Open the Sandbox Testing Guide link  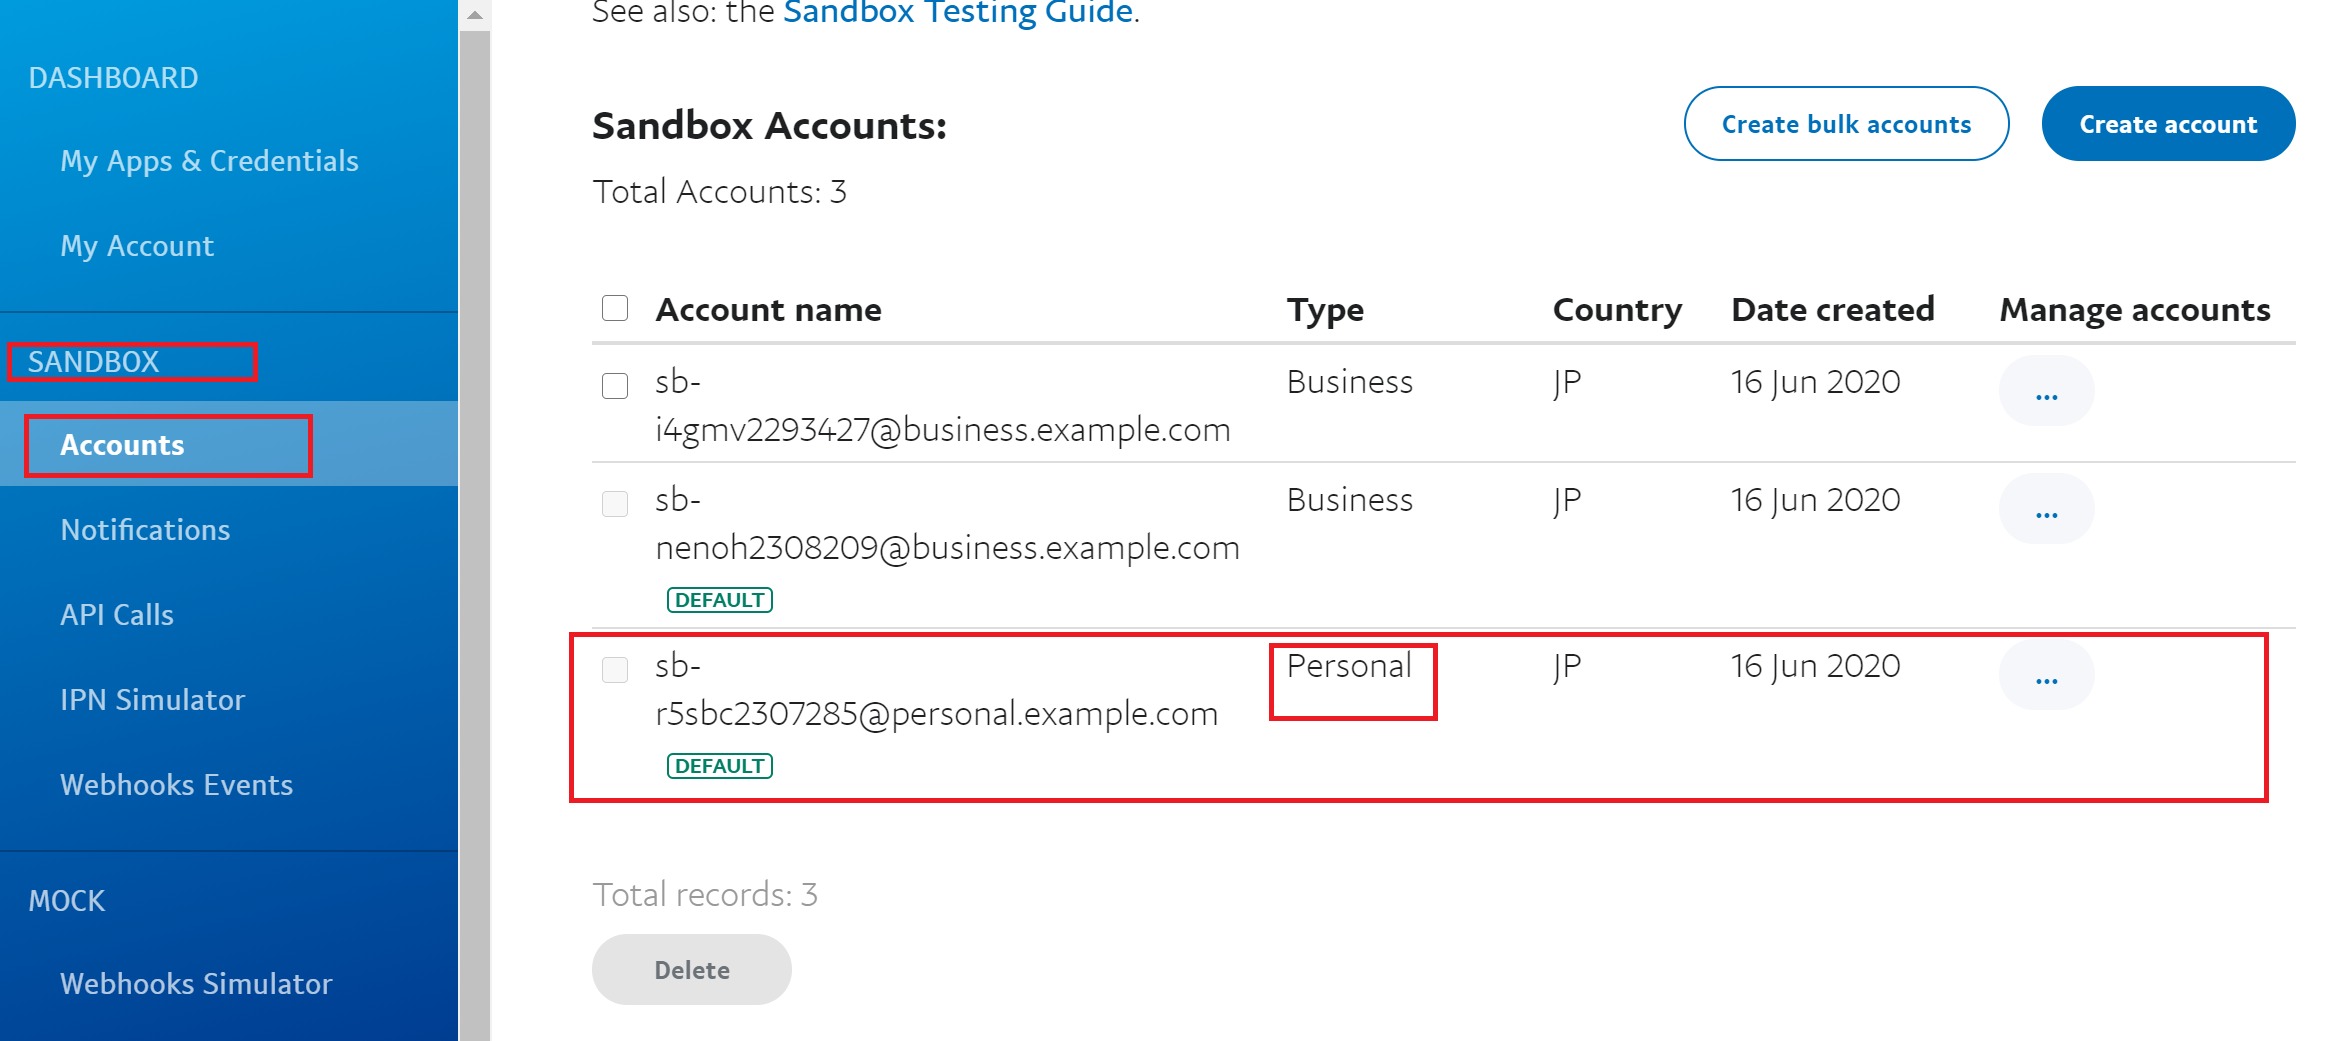(x=957, y=12)
